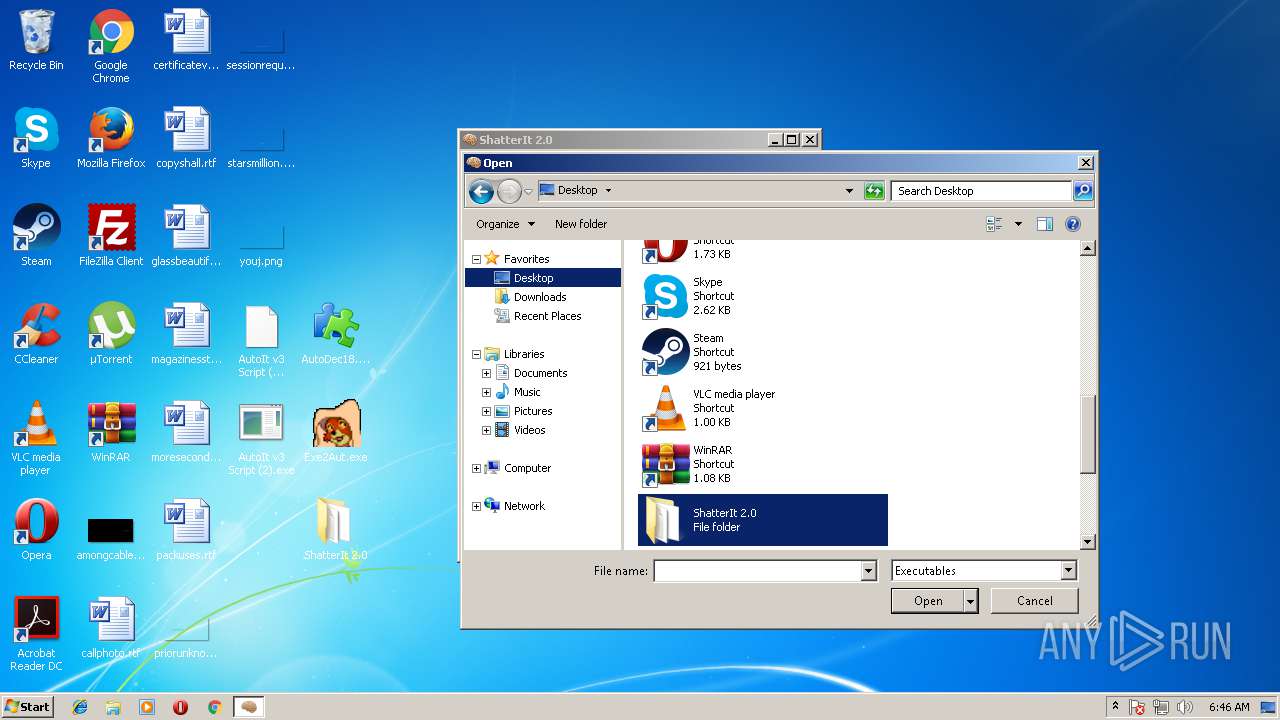This screenshot has width=1280, height=720.
Task: Select ShatterIt 2.0 folder in file list
Action: tap(762, 520)
